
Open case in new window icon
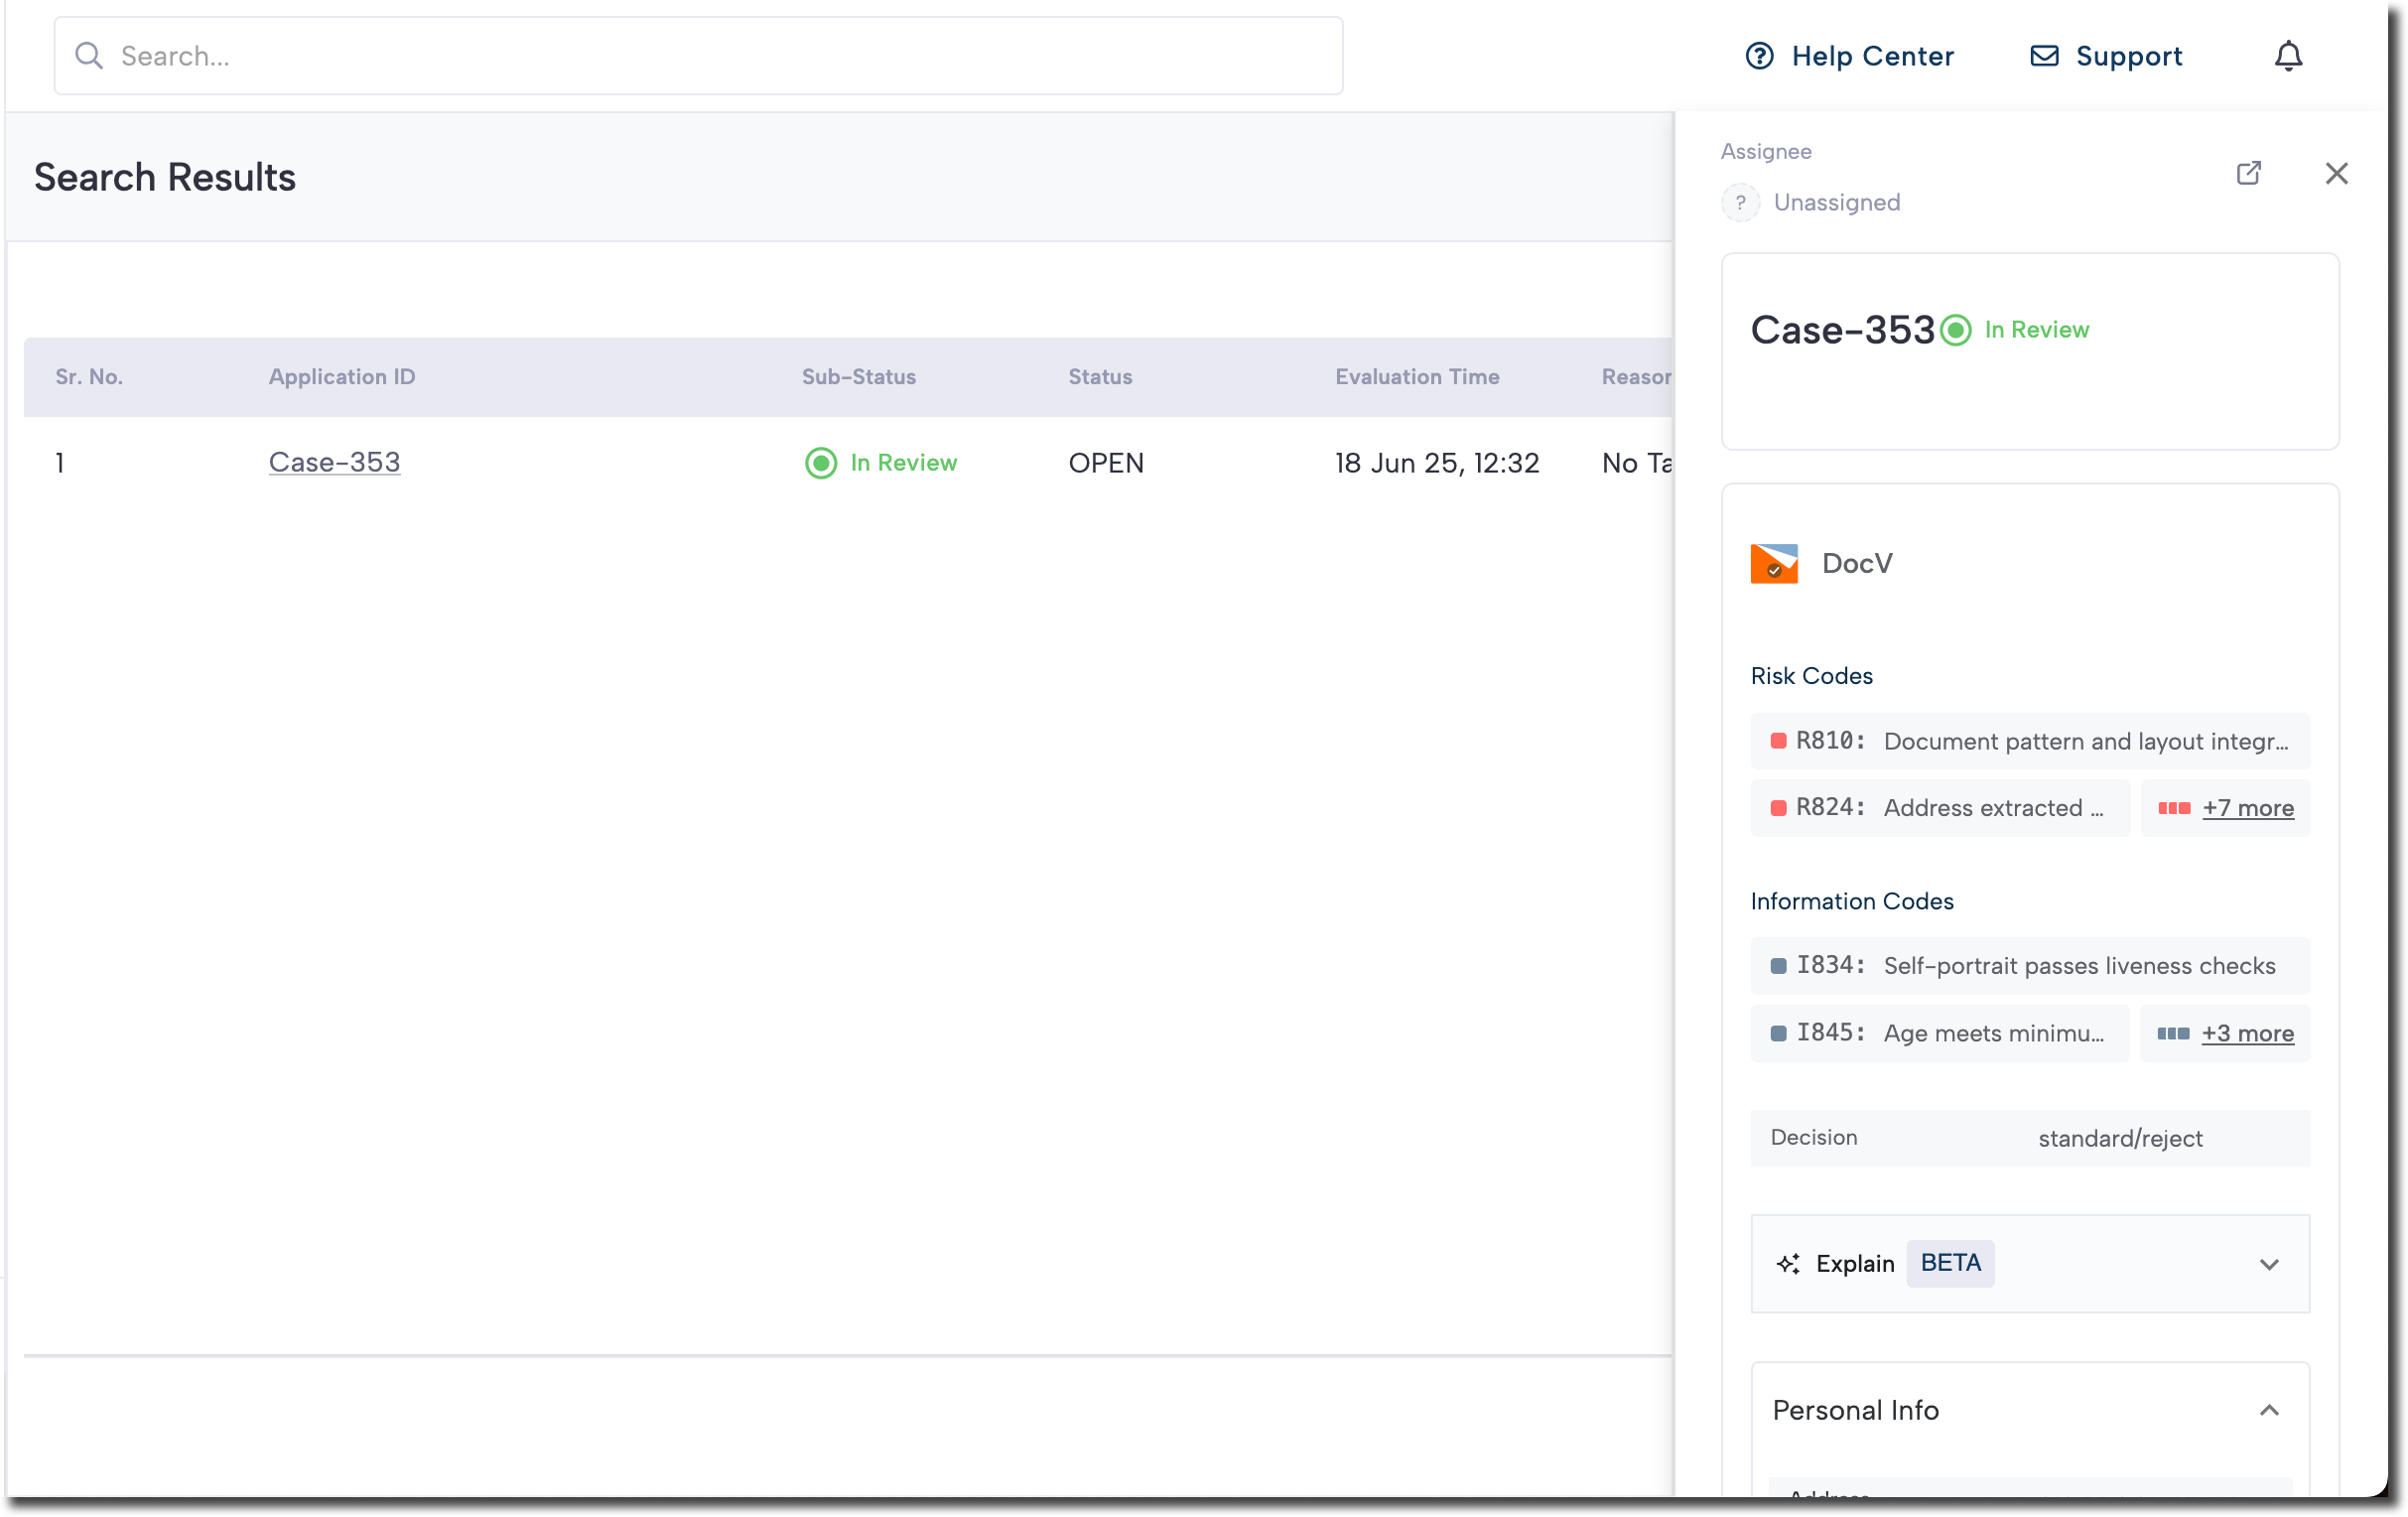click(2248, 173)
